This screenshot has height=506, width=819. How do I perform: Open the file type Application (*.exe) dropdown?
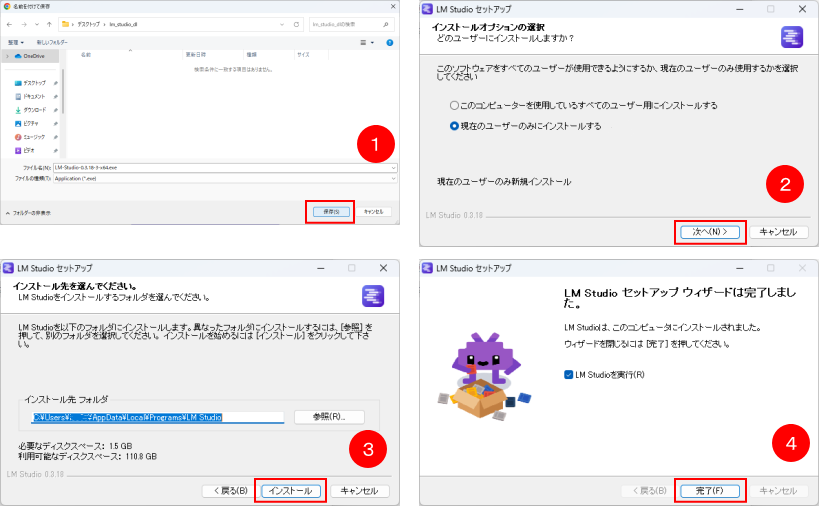coord(225,179)
